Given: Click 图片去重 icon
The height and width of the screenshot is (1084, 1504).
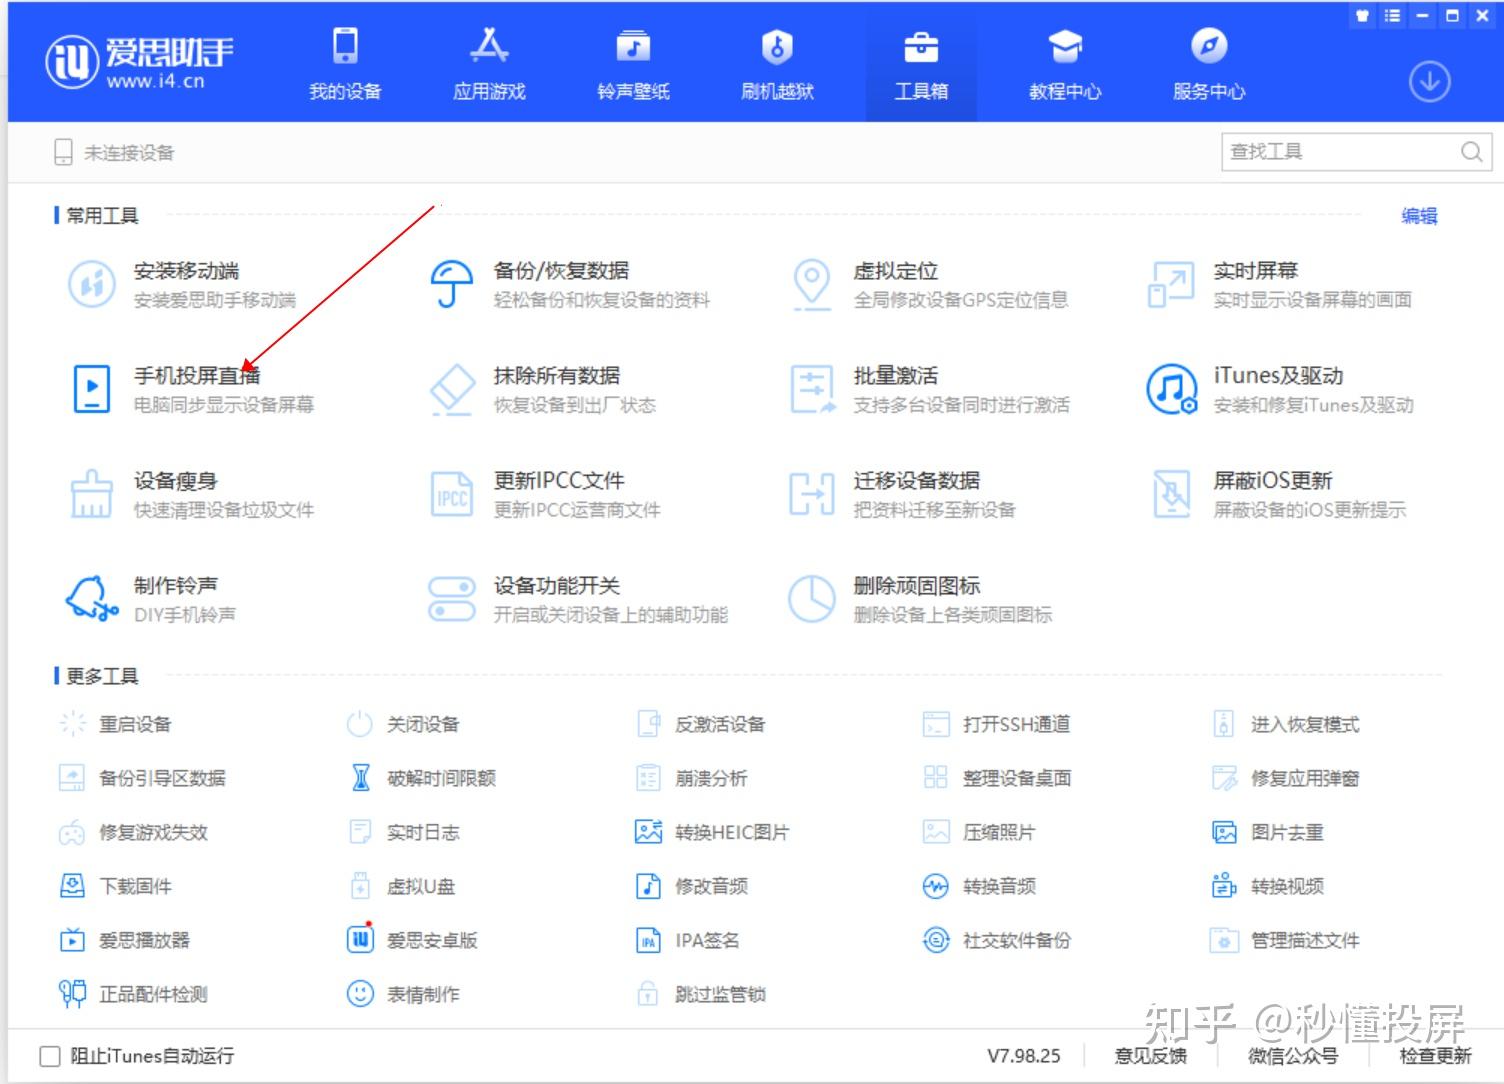Looking at the screenshot, I should click(1224, 832).
